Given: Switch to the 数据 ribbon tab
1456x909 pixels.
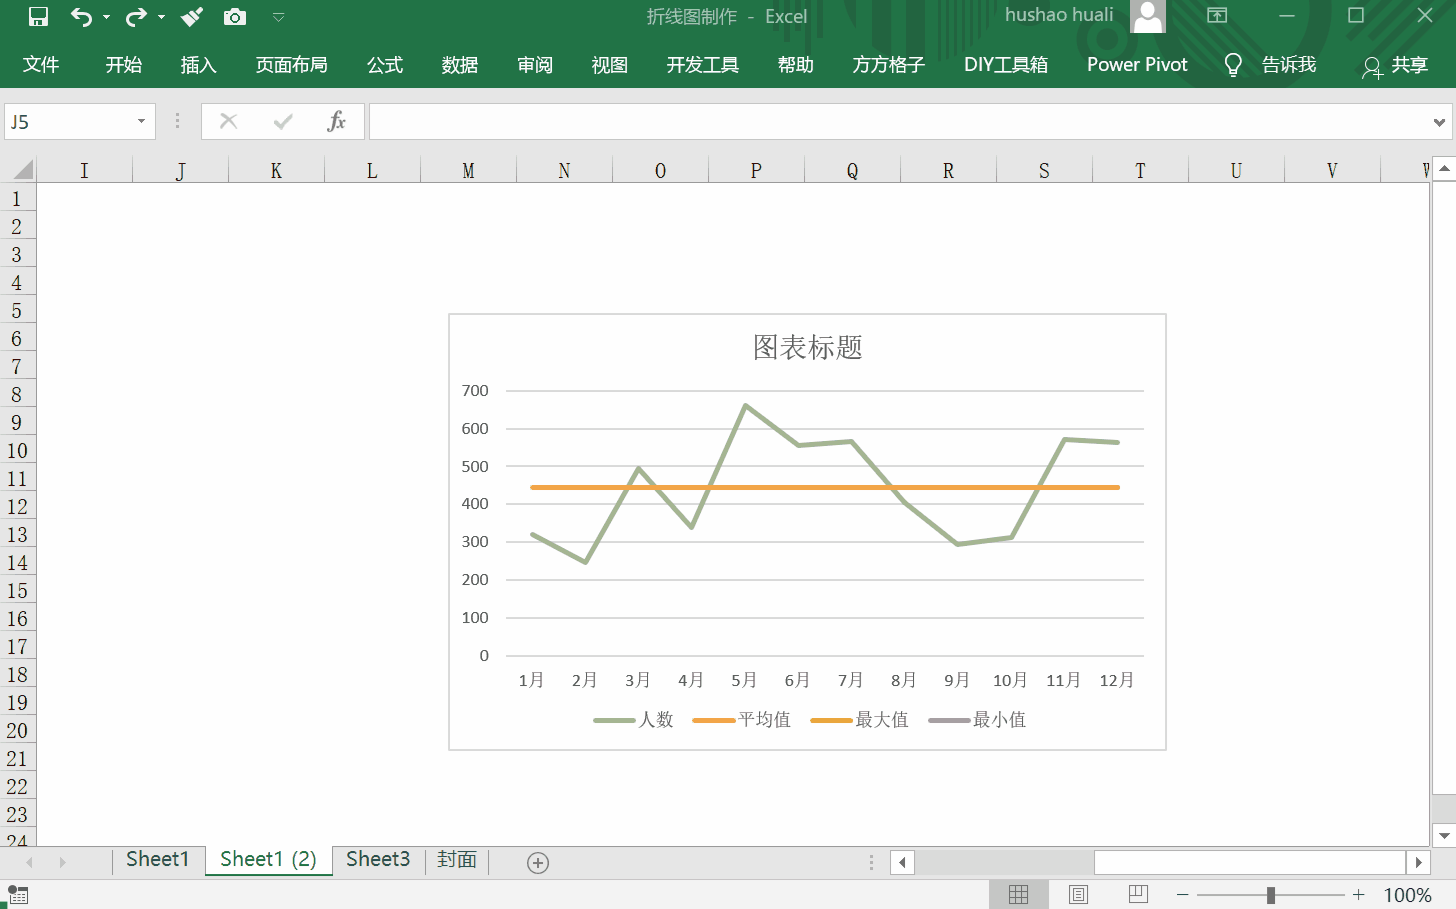Looking at the screenshot, I should pyautogui.click(x=460, y=65).
